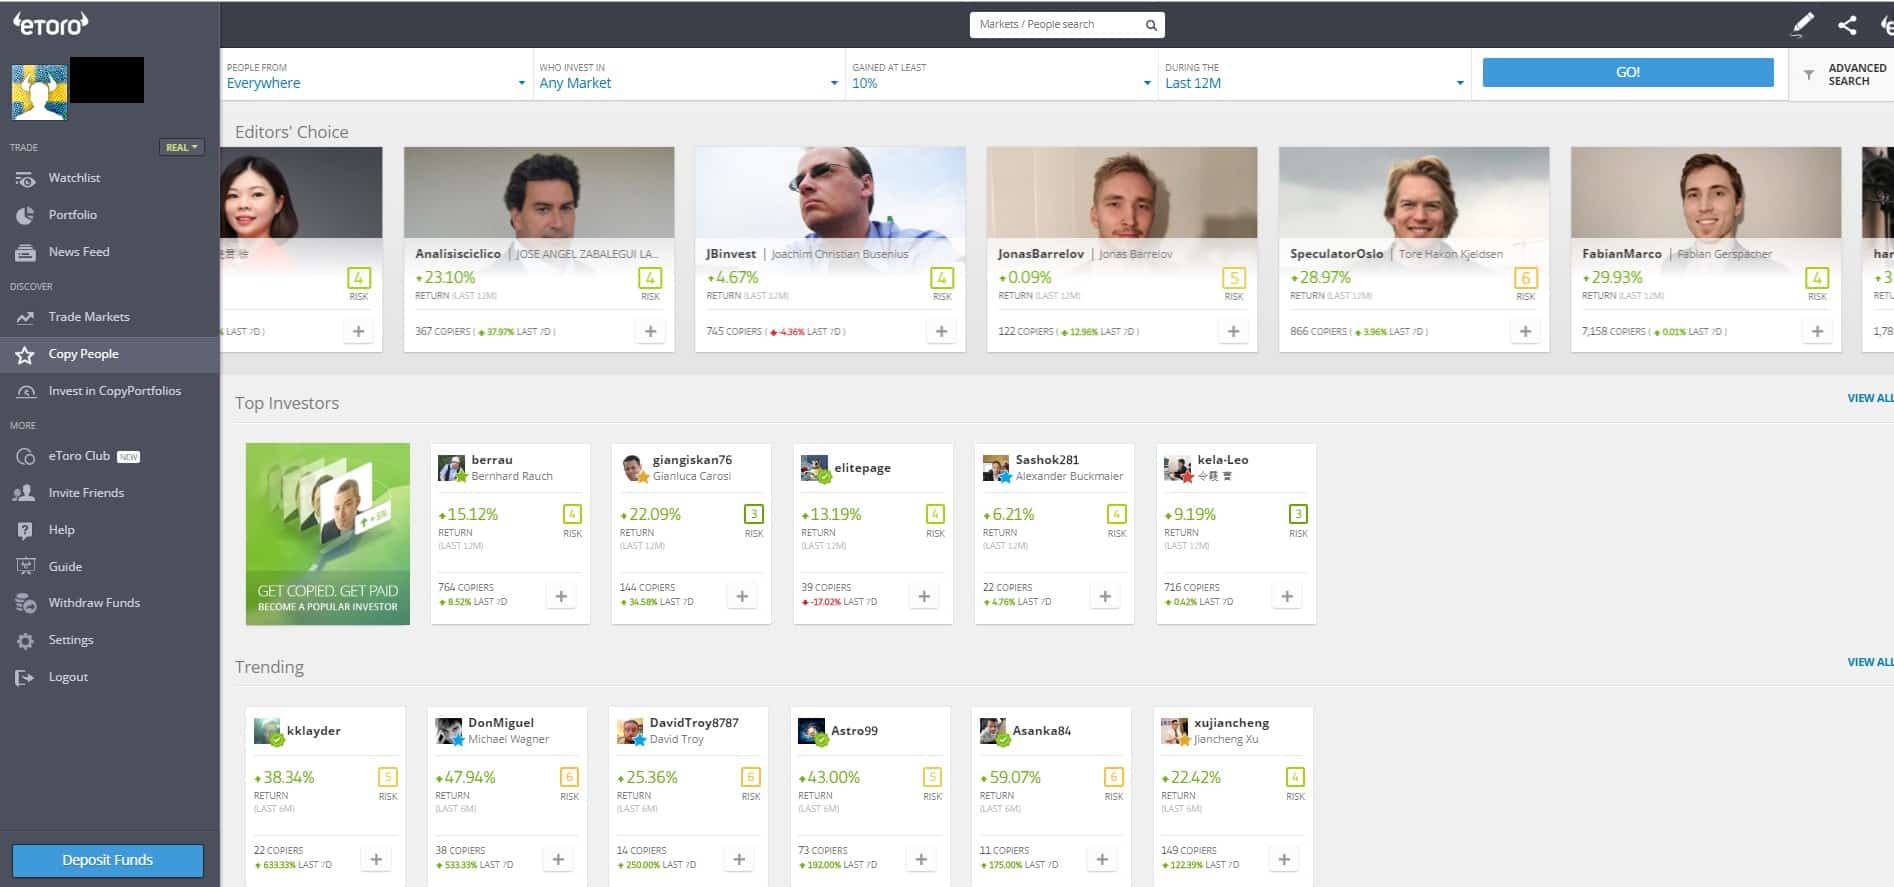Click JBinvest username on card
Viewport: 1894px width, 887px height.
click(731, 254)
